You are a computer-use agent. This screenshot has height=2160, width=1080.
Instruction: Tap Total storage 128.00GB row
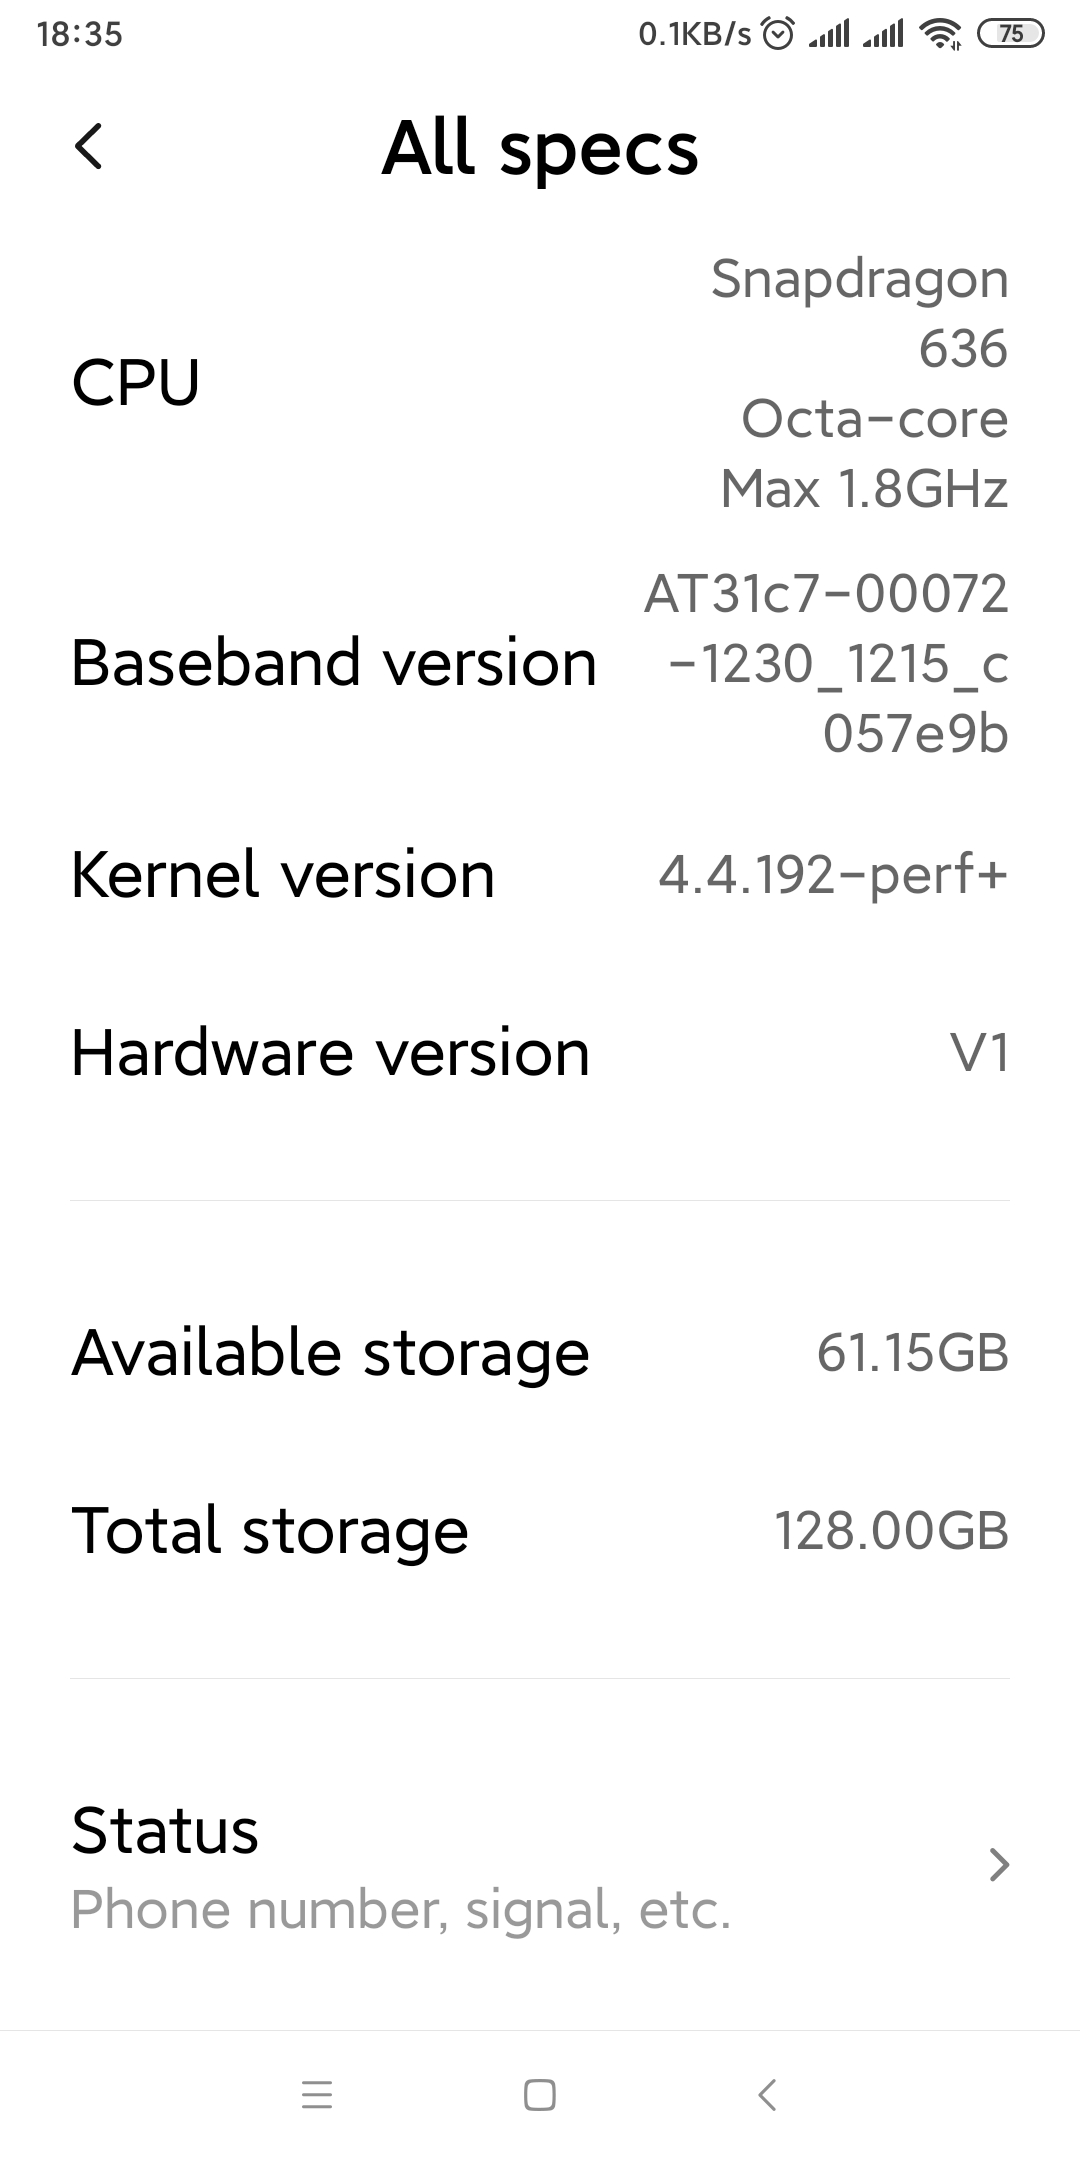540,1531
